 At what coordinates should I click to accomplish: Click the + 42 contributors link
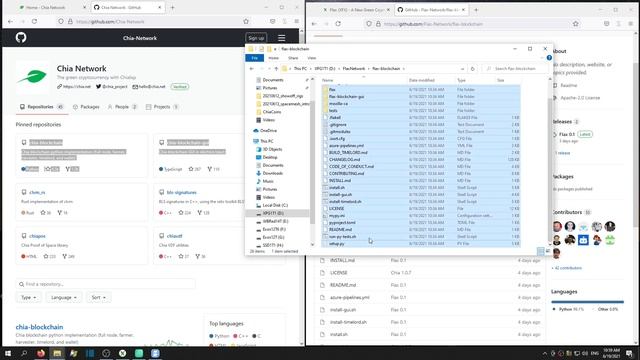(567, 268)
